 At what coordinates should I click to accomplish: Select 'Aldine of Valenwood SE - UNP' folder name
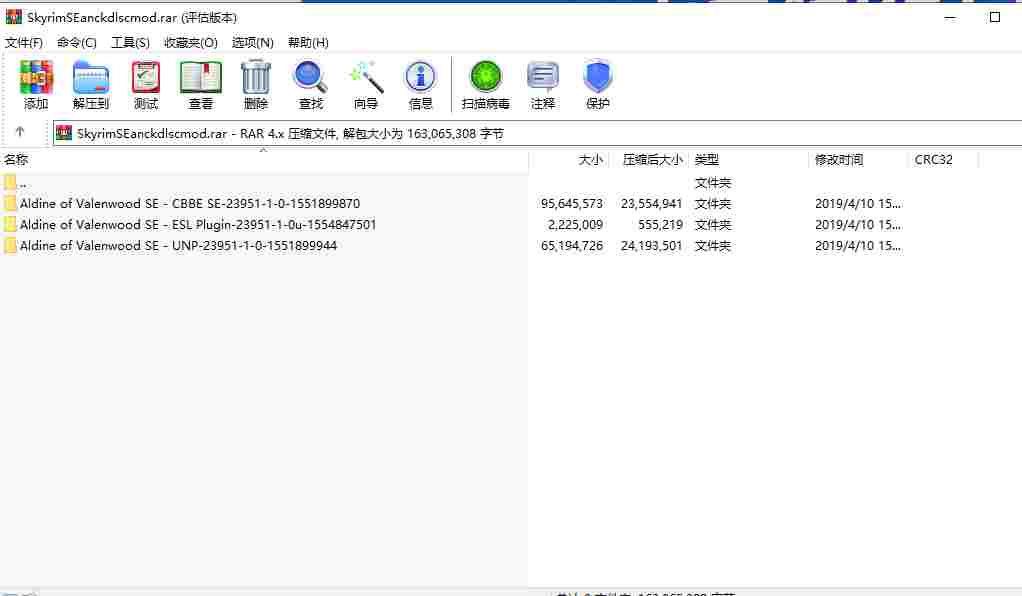(x=179, y=246)
